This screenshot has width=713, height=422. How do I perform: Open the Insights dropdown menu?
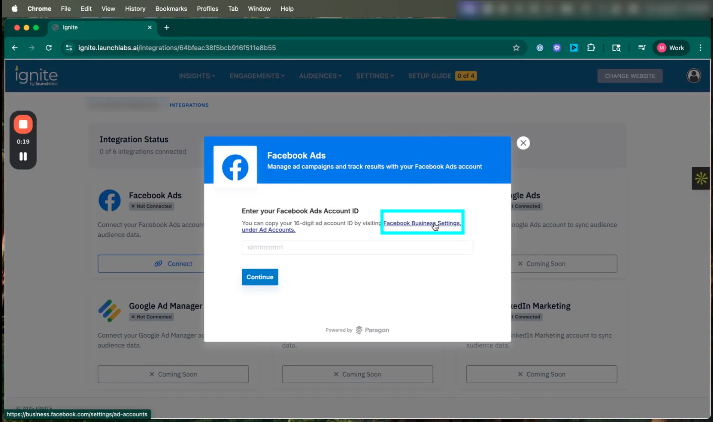pos(197,76)
